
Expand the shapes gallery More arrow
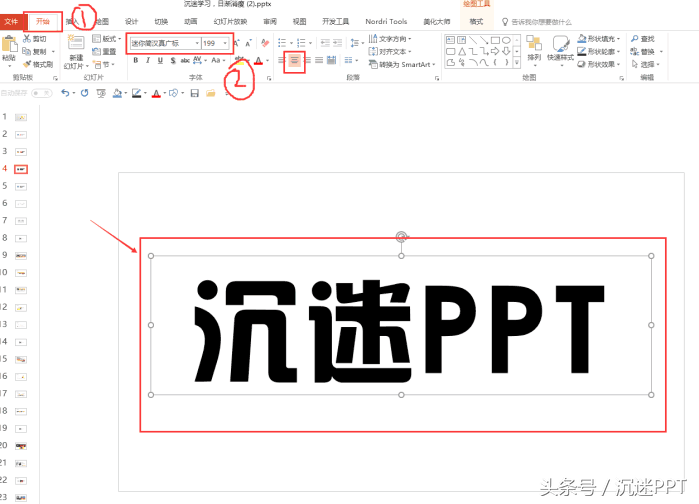(x=517, y=63)
